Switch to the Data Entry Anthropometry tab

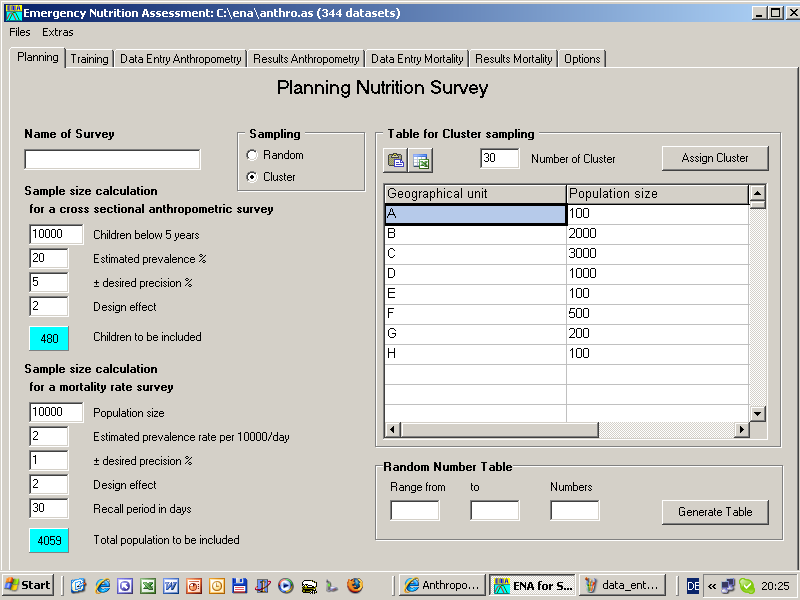click(x=181, y=59)
